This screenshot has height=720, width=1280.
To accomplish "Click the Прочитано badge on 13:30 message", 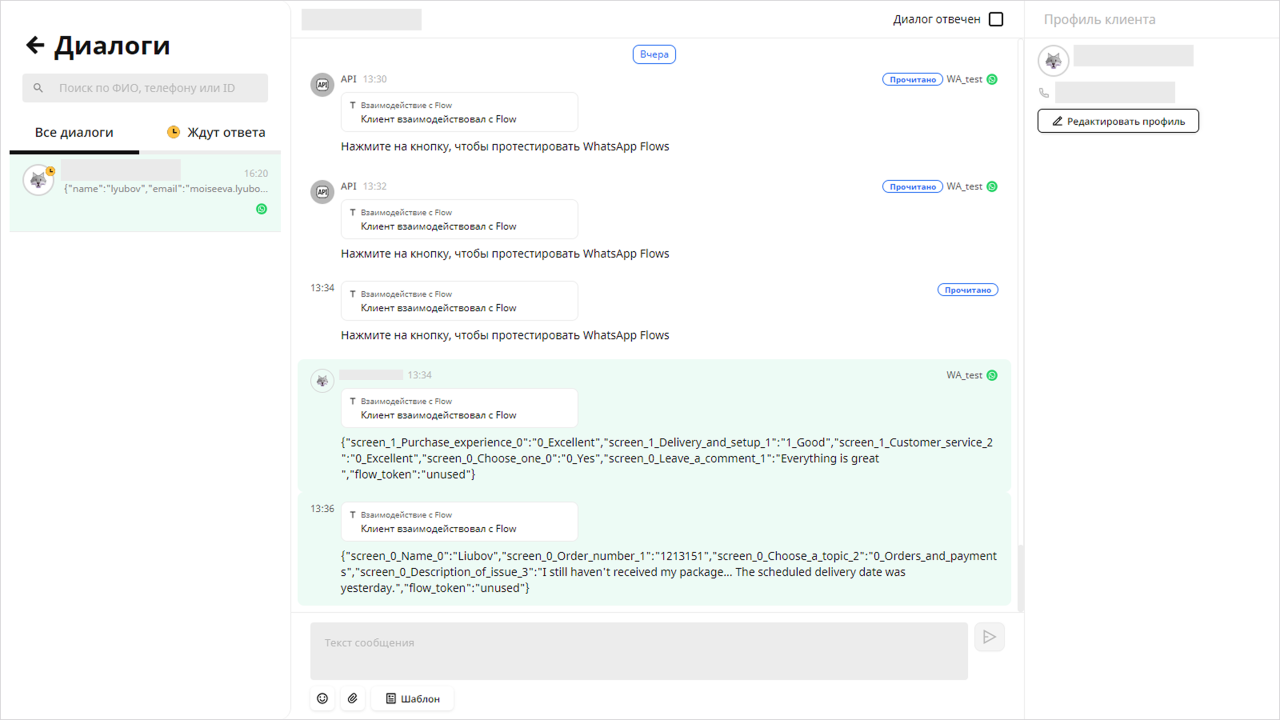I will (912, 79).
